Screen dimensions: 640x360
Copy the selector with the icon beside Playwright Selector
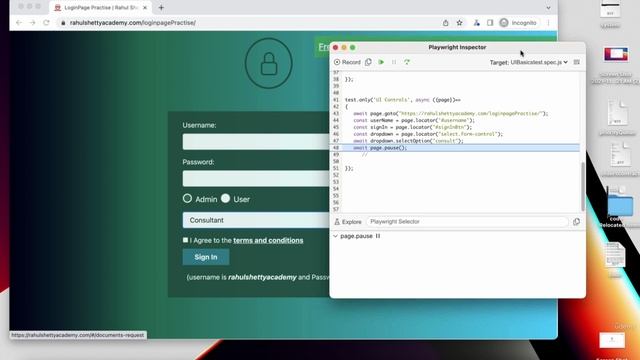pyautogui.click(x=576, y=222)
